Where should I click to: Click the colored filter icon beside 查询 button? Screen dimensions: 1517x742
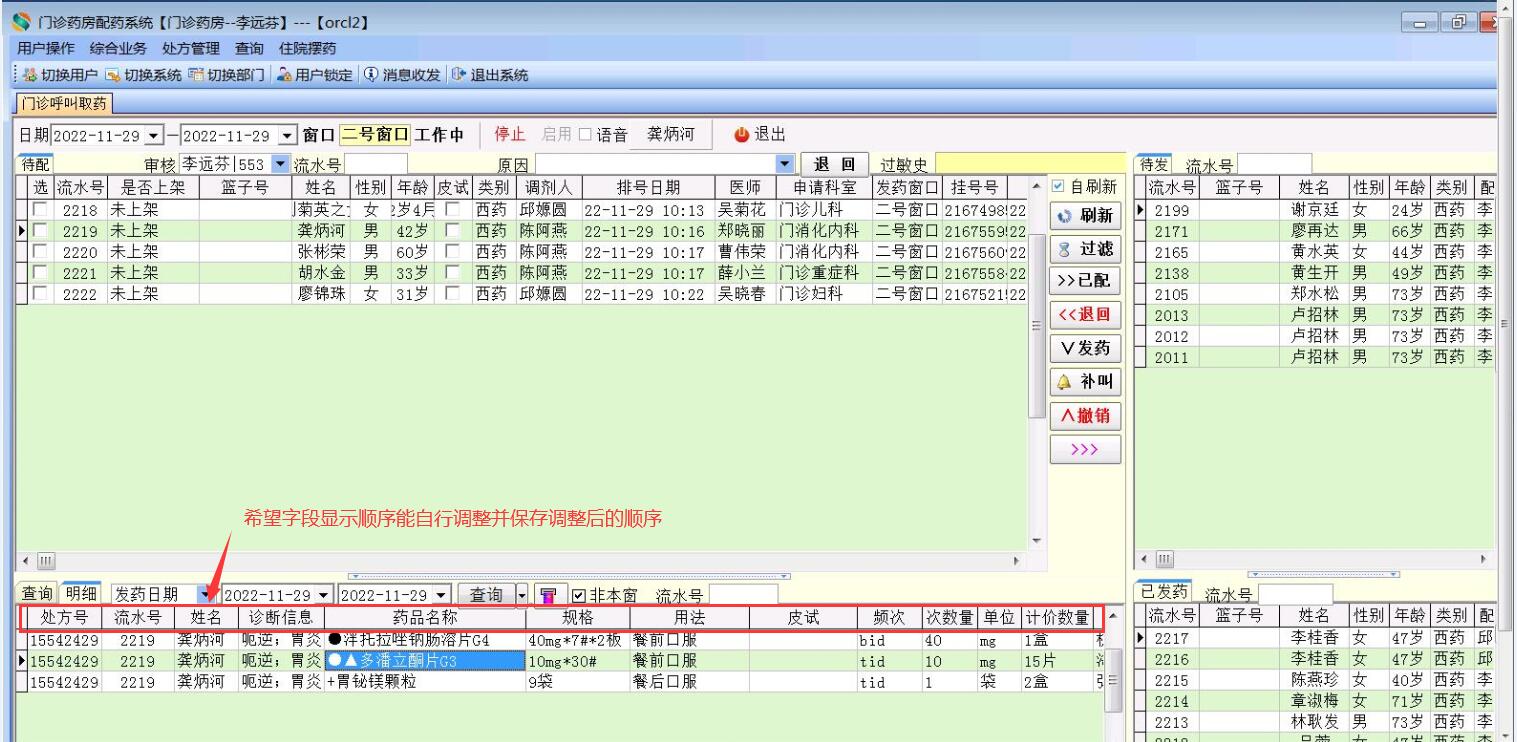coord(549,594)
